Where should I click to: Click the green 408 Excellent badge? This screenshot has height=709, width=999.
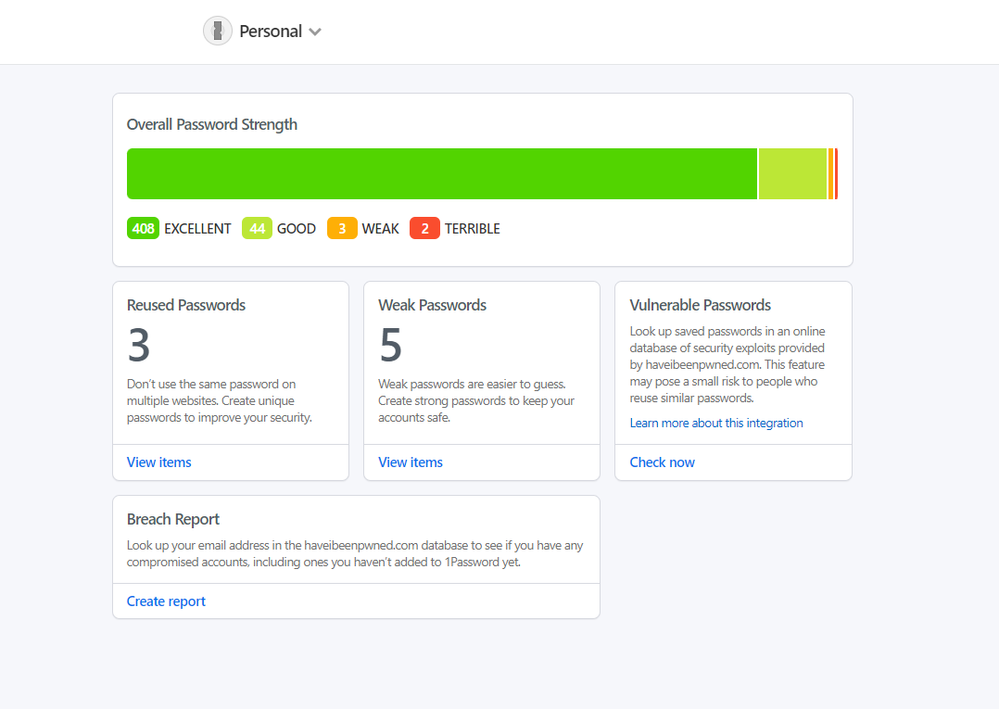(143, 229)
